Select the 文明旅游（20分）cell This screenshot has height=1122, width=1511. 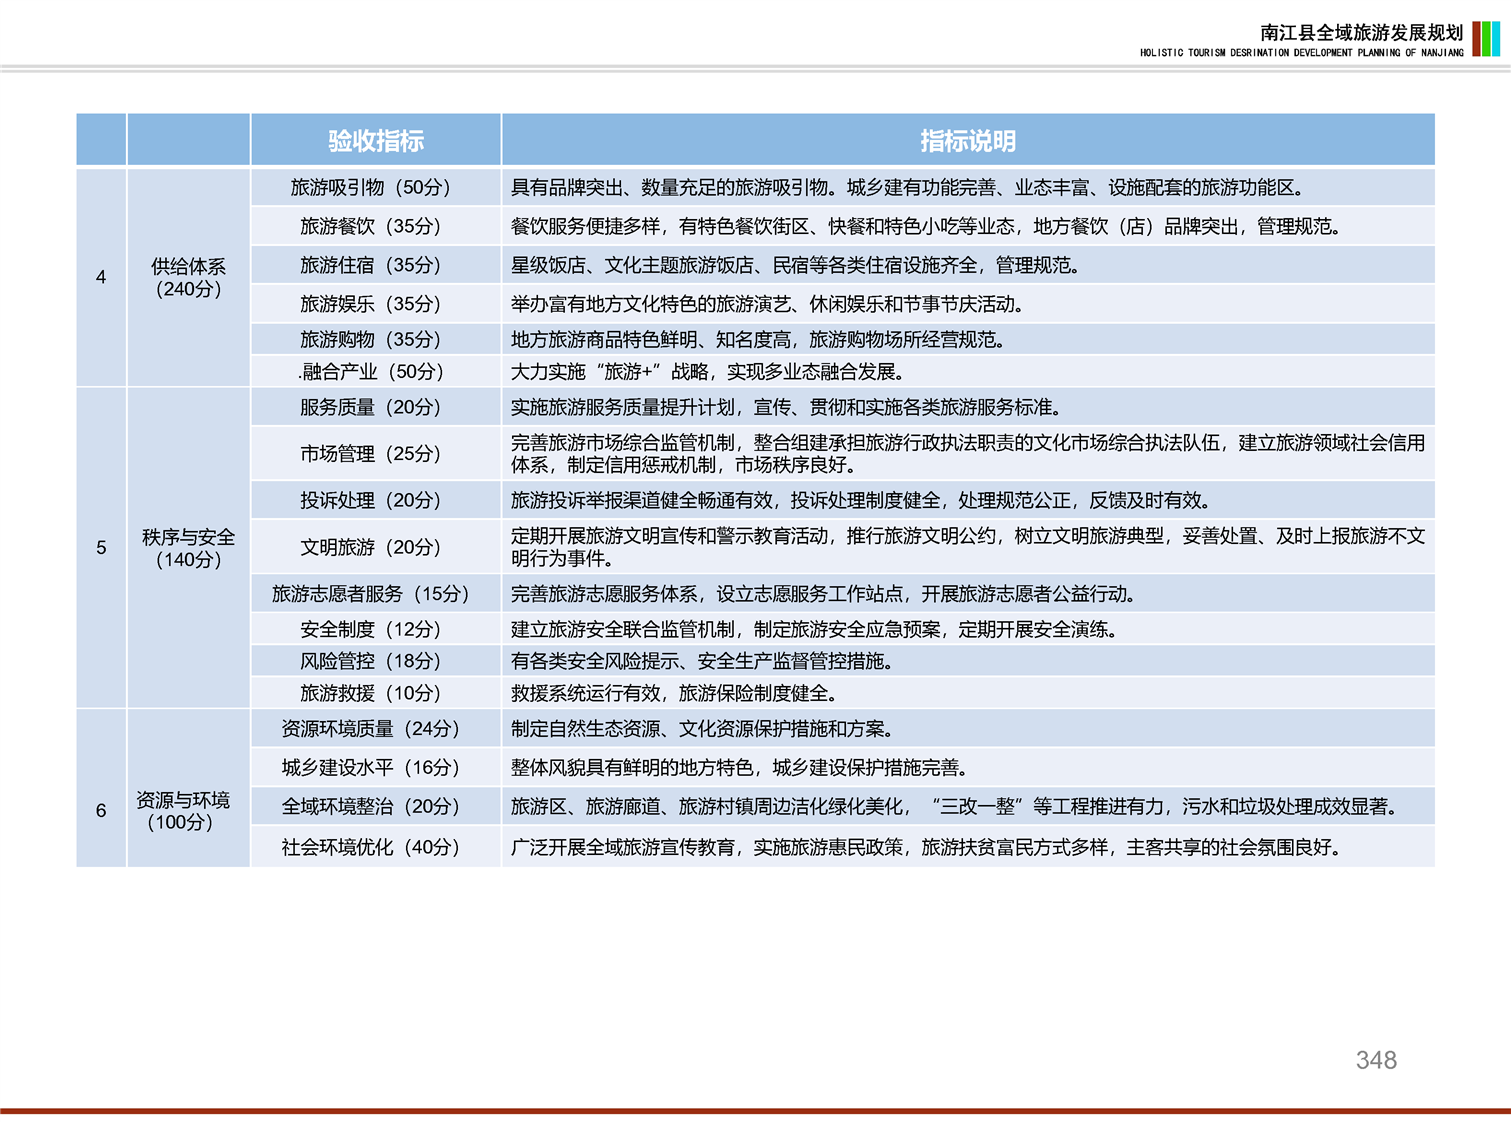[x=375, y=547]
